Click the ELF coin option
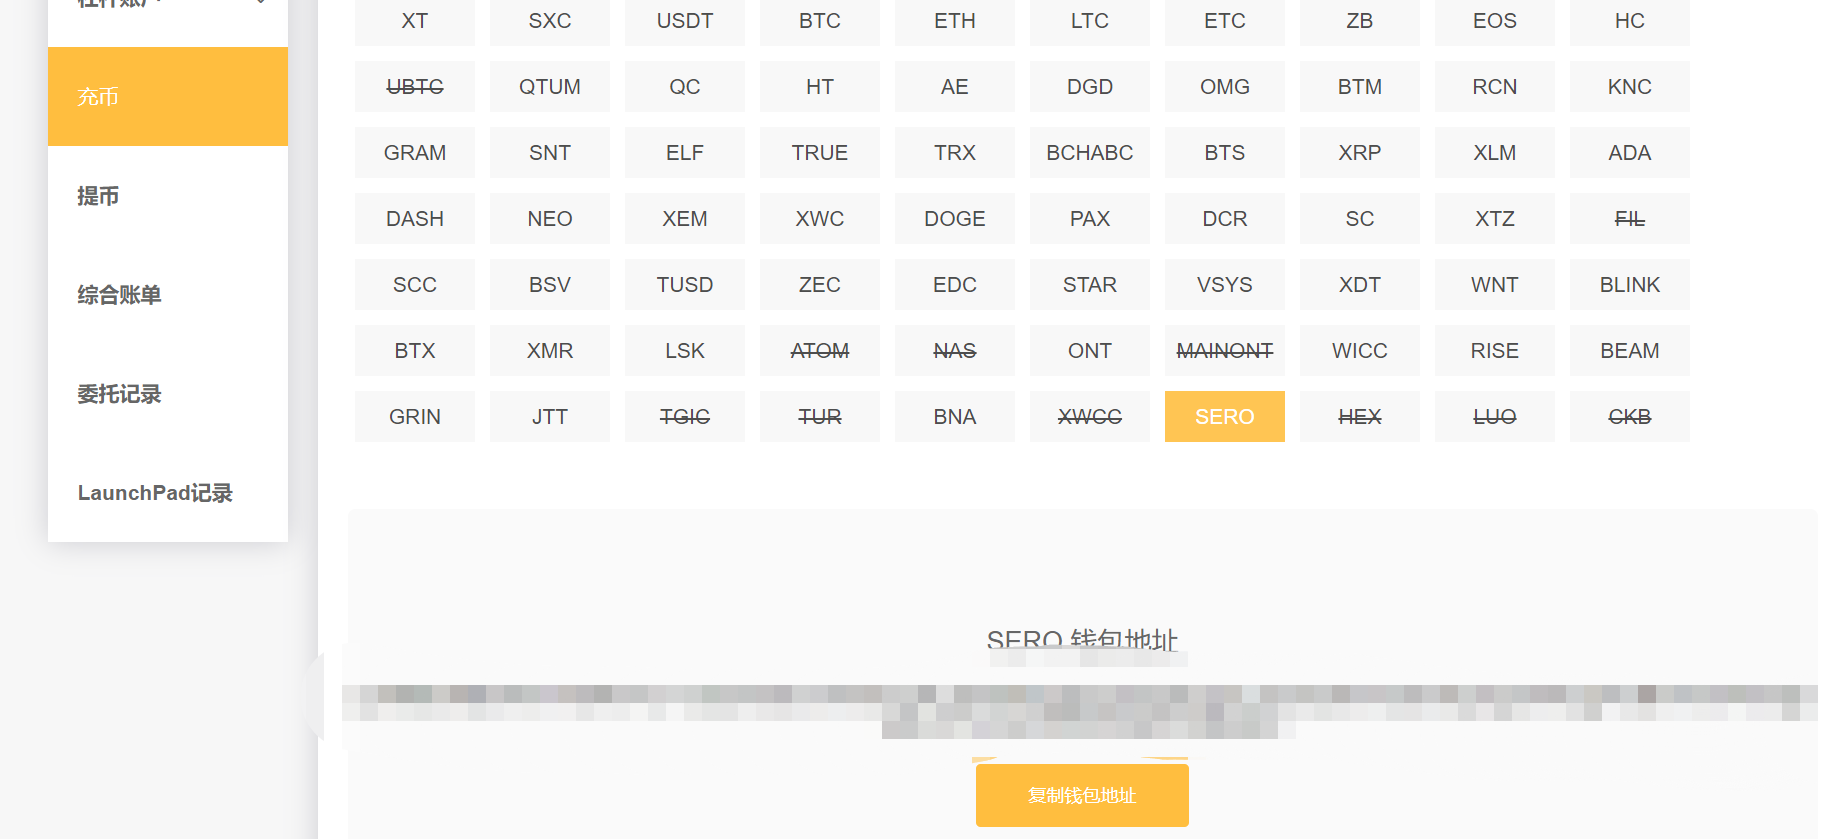This screenshot has width=1830, height=839. [685, 153]
